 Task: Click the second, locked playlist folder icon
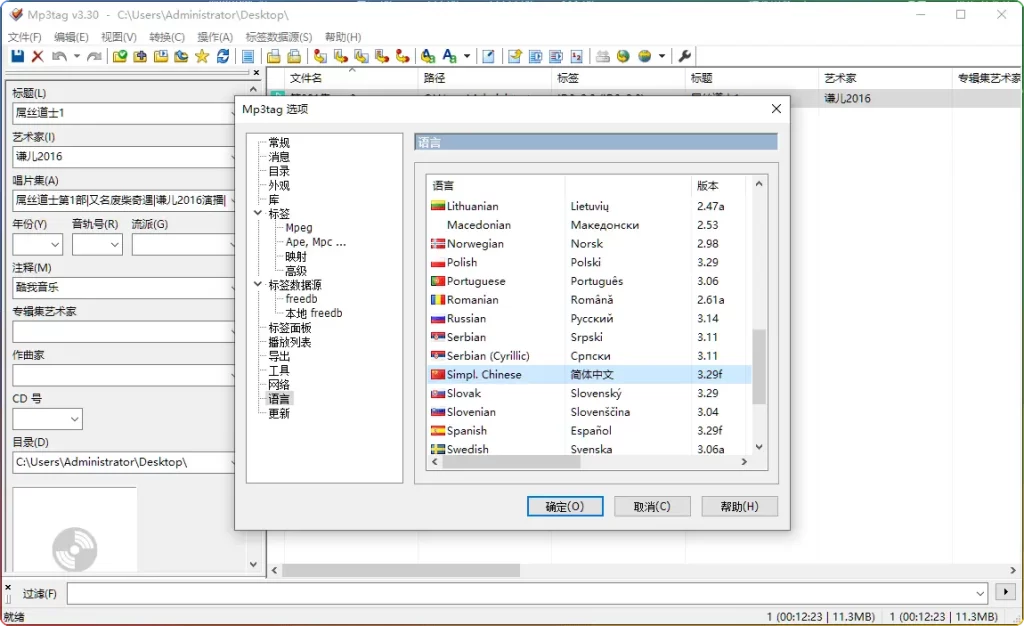pyautogui.click(x=294, y=56)
